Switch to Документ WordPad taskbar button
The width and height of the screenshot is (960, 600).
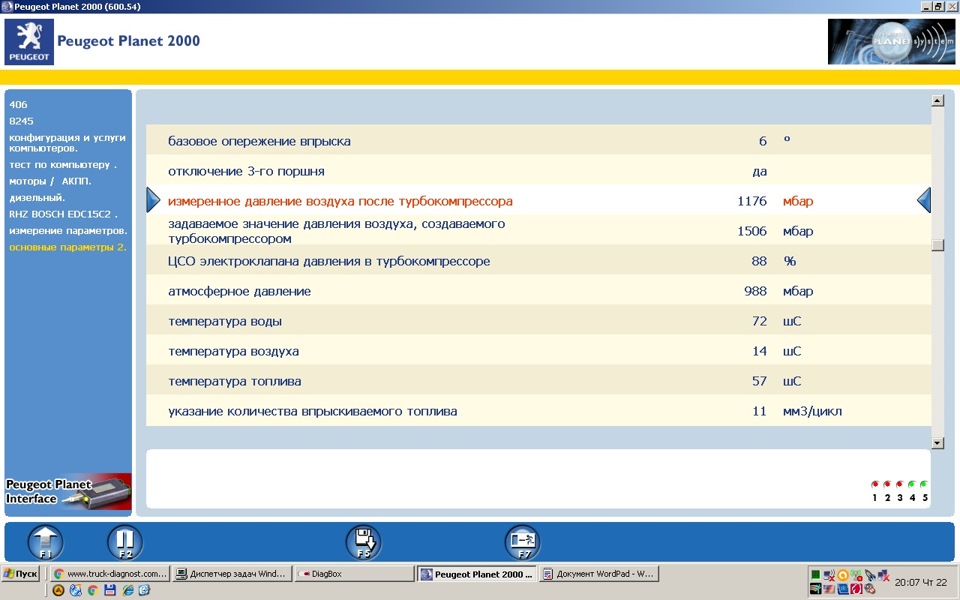[x=599, y=574]
